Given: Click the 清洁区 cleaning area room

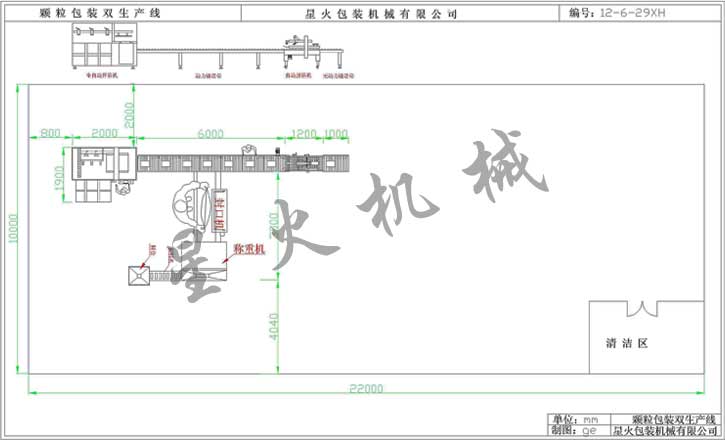Looking at the screenshot, I should (627, 343).
